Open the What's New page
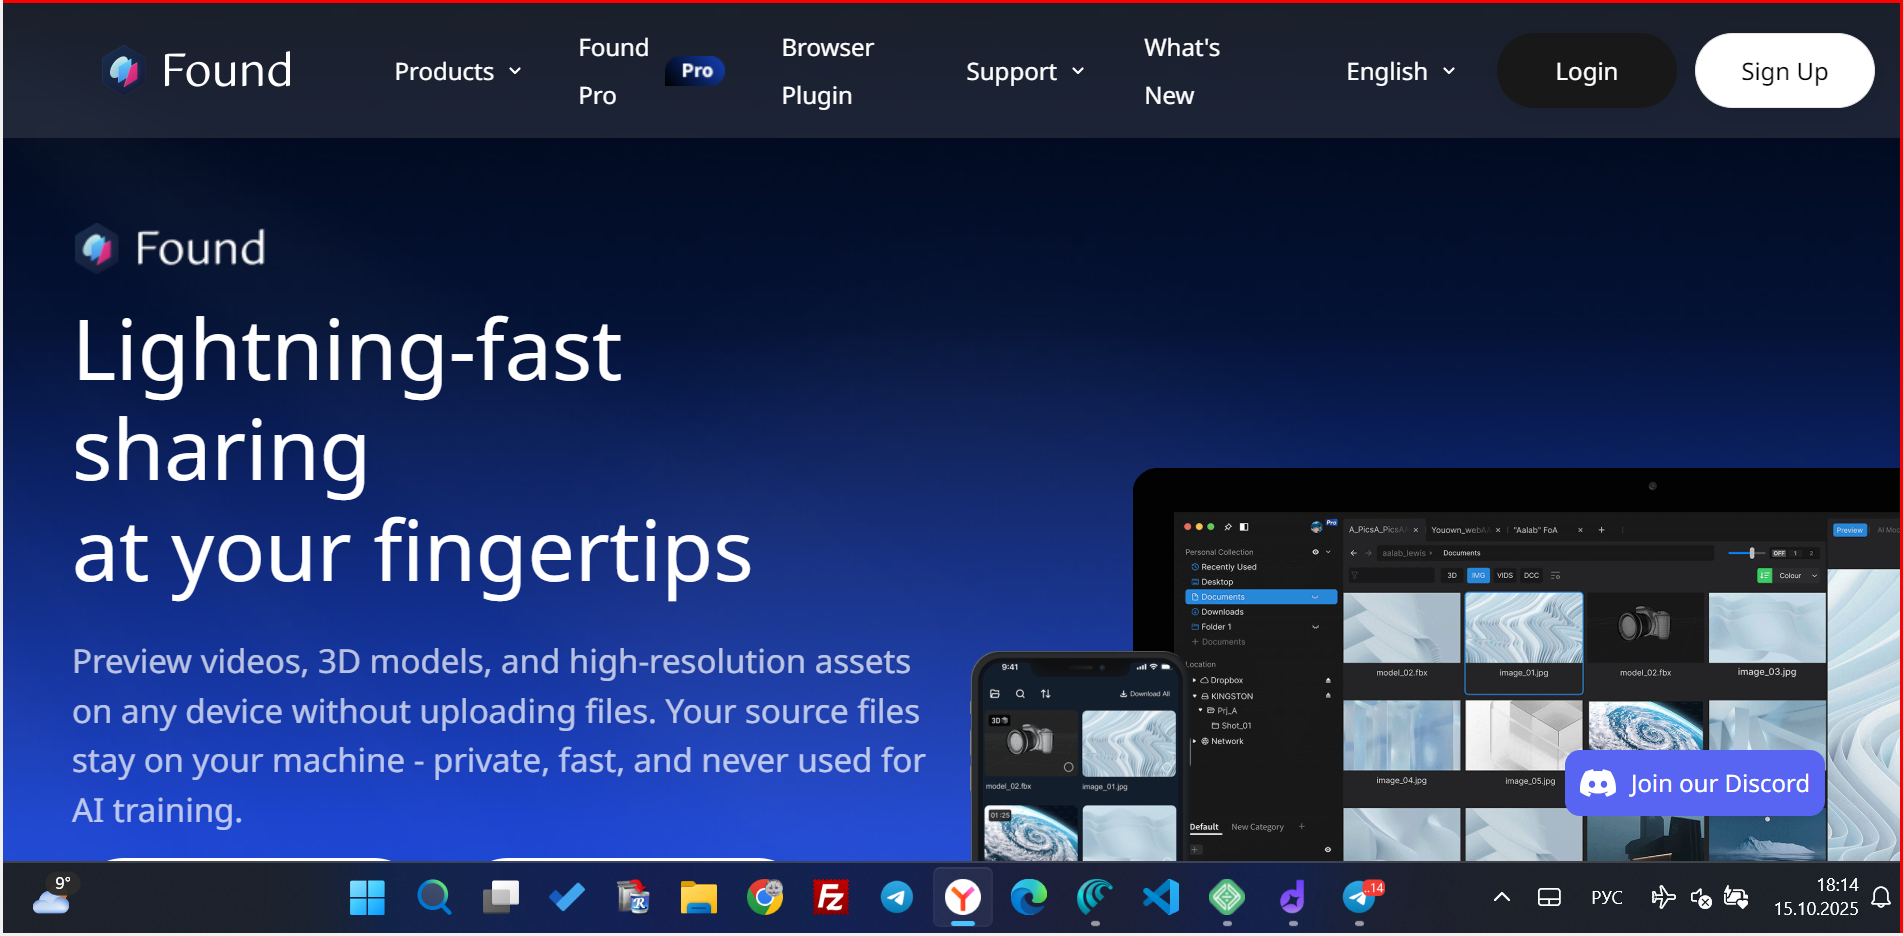The image size is (1903, 936). coord(1181,72)
